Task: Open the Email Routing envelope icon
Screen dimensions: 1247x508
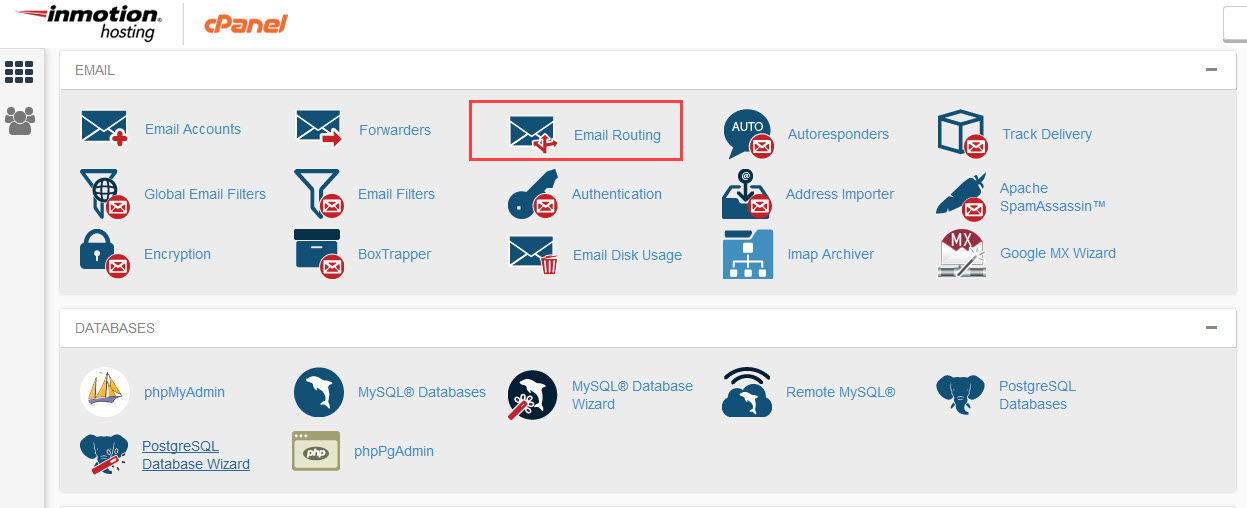Action: point(533,134)
